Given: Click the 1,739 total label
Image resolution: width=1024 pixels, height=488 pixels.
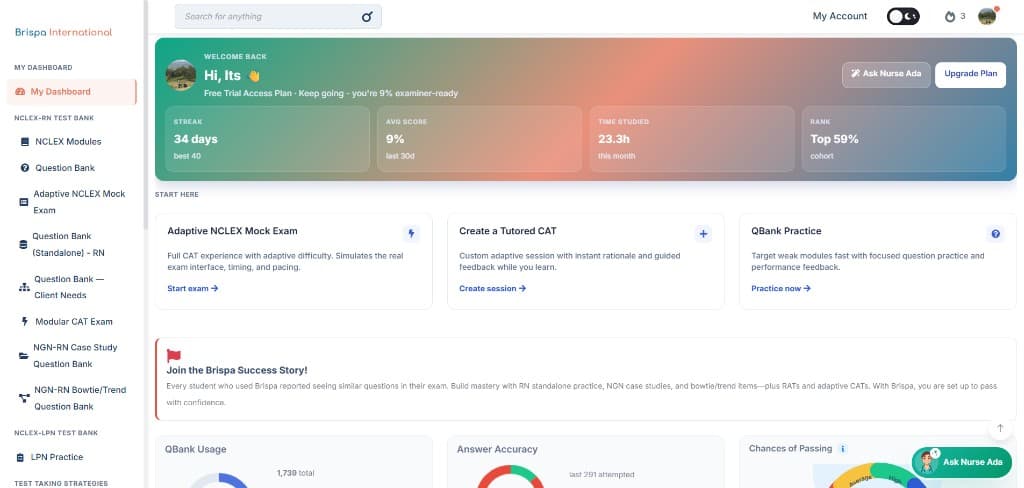Looking at the screenshot, I should tap(295, 473).
